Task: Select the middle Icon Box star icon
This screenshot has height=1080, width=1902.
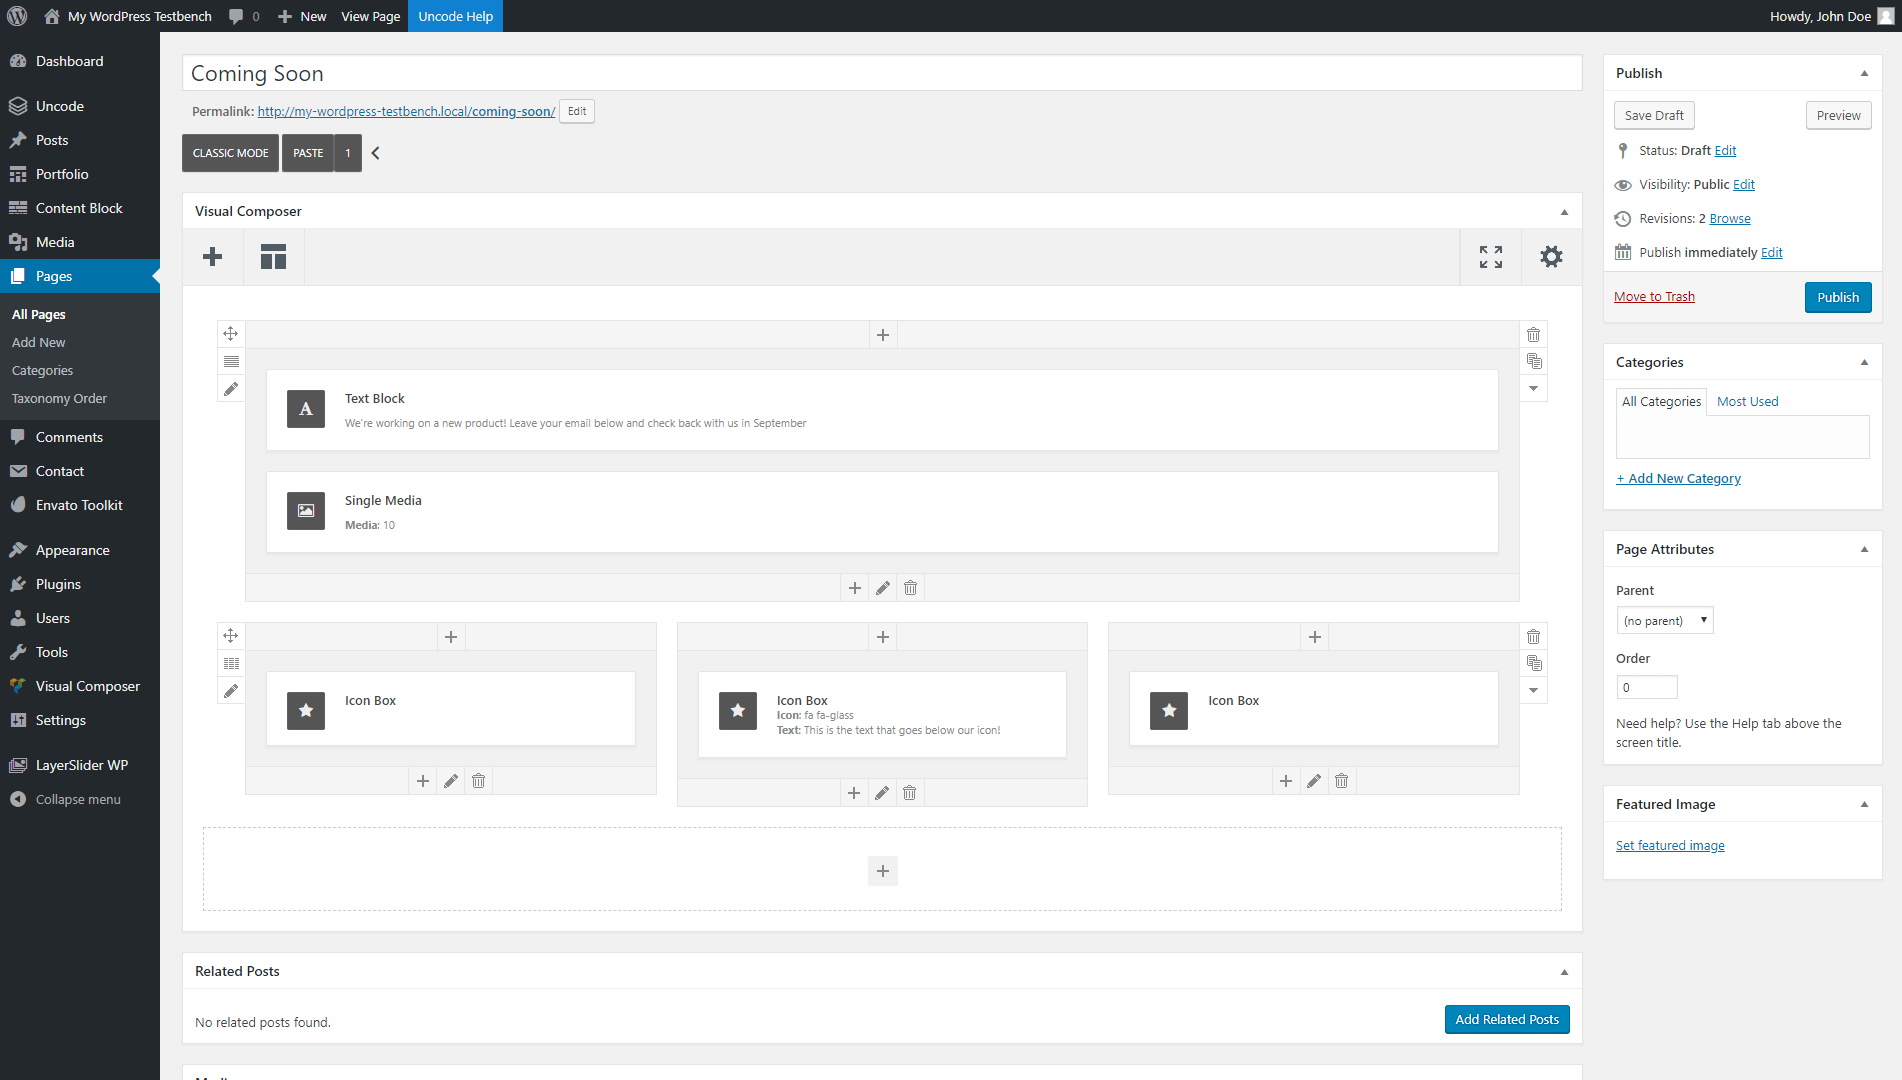Action: point(738,711)
